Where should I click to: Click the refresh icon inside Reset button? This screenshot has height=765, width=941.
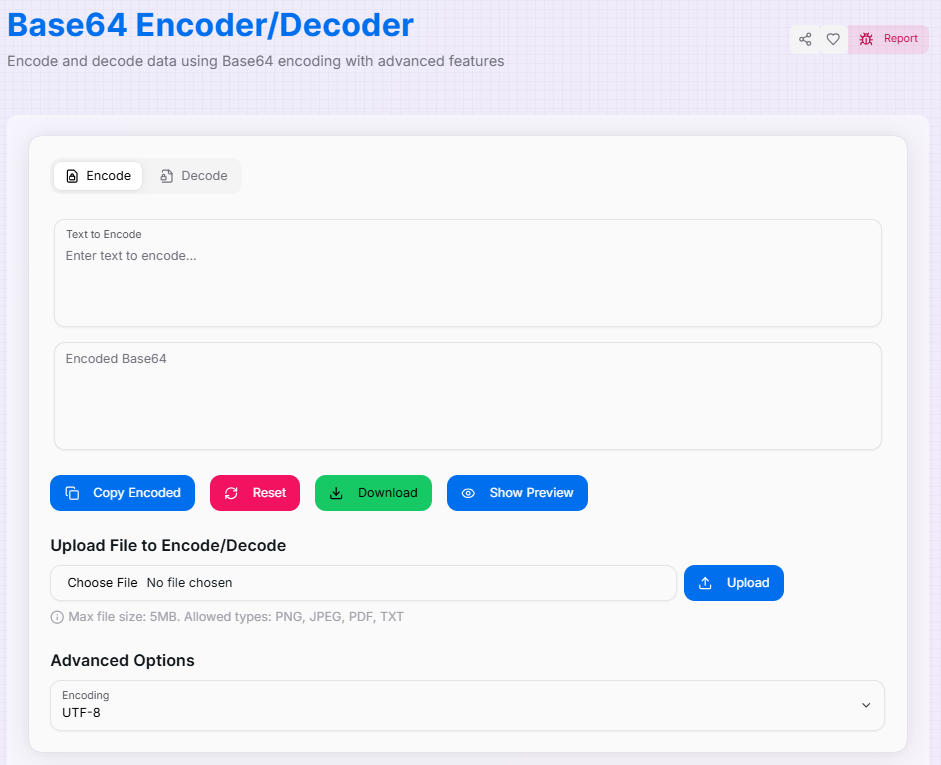[233, 493]
